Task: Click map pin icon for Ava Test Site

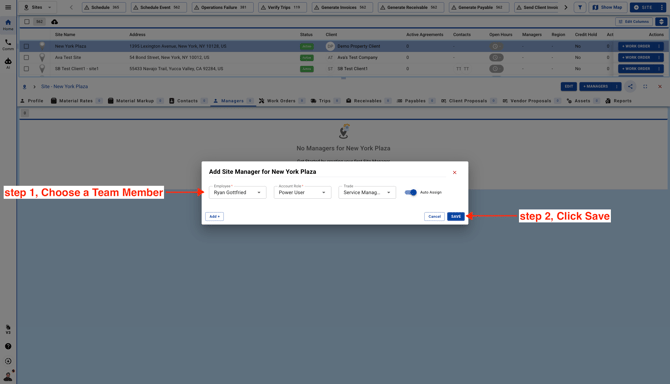Action: [42, 57]
